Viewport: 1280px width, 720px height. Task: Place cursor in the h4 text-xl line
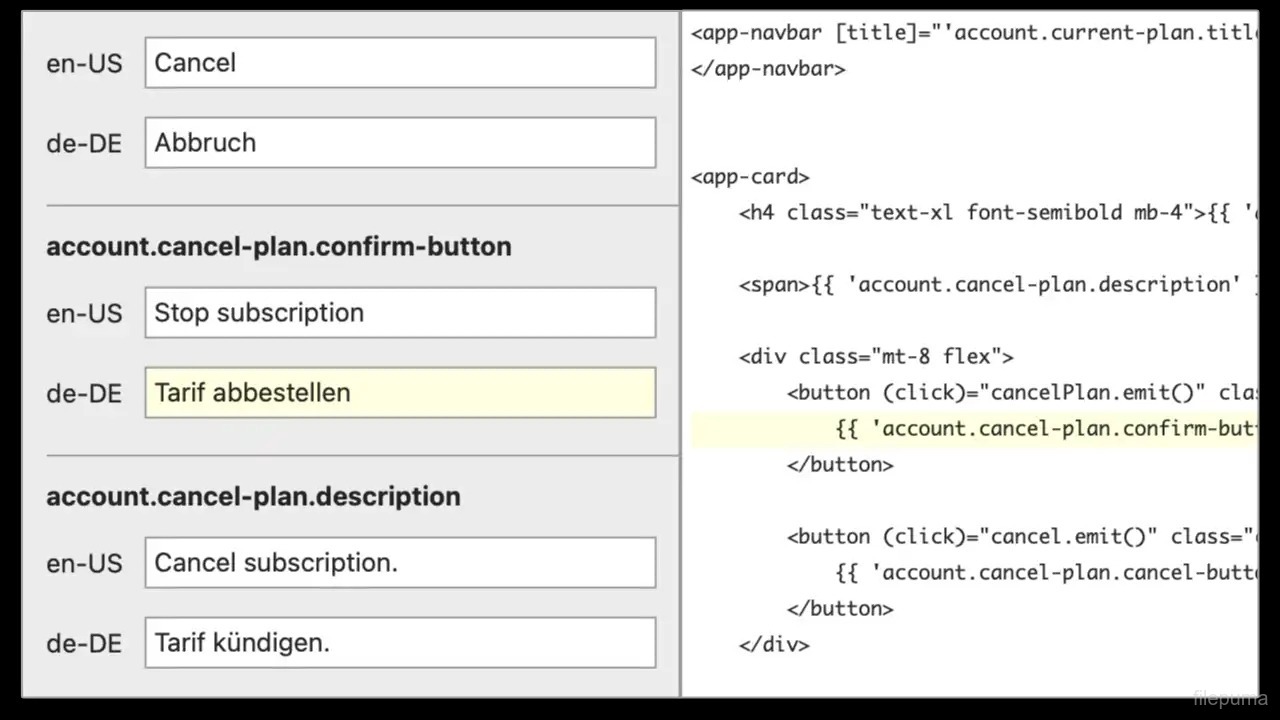tap(990, 213)
